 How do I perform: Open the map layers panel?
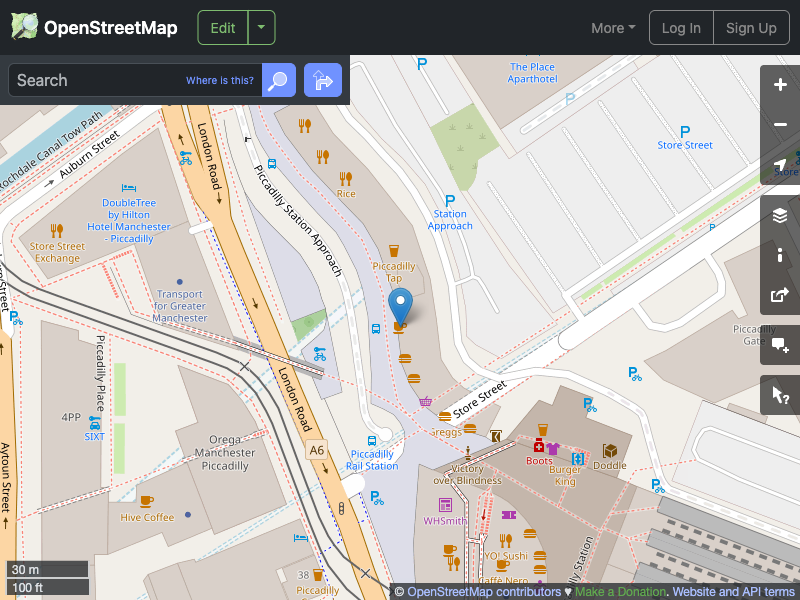click(780, 214)
